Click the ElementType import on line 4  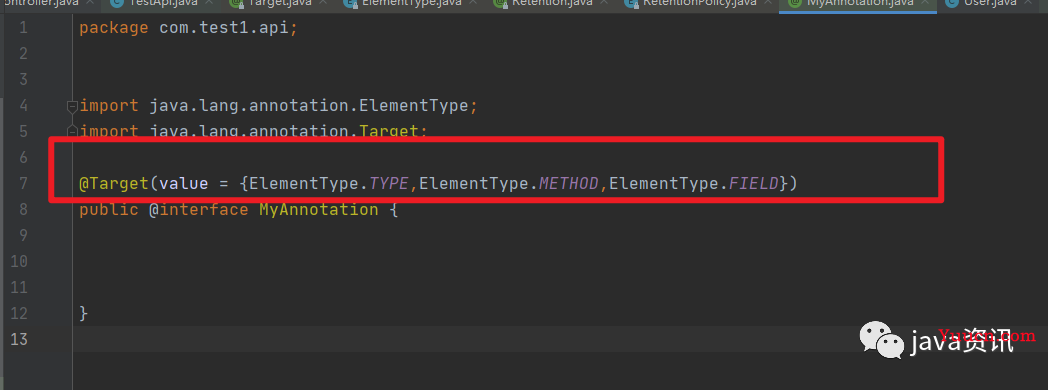[279, 106]
